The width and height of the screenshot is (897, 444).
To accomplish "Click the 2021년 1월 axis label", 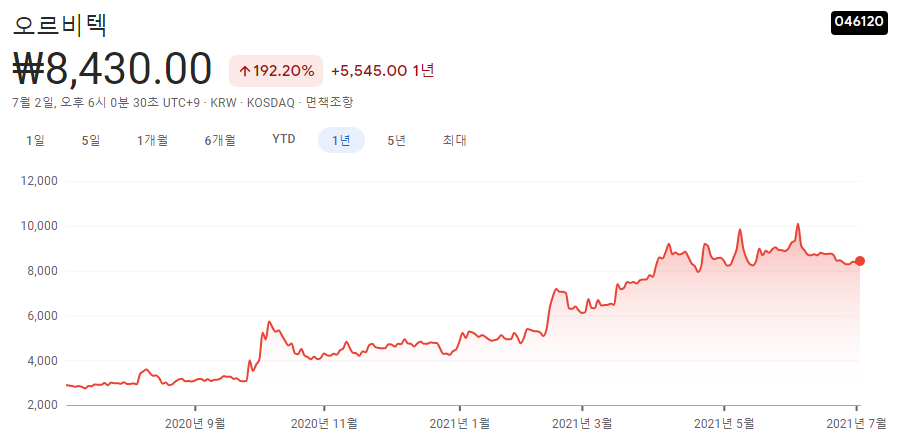I will [459, 423].
